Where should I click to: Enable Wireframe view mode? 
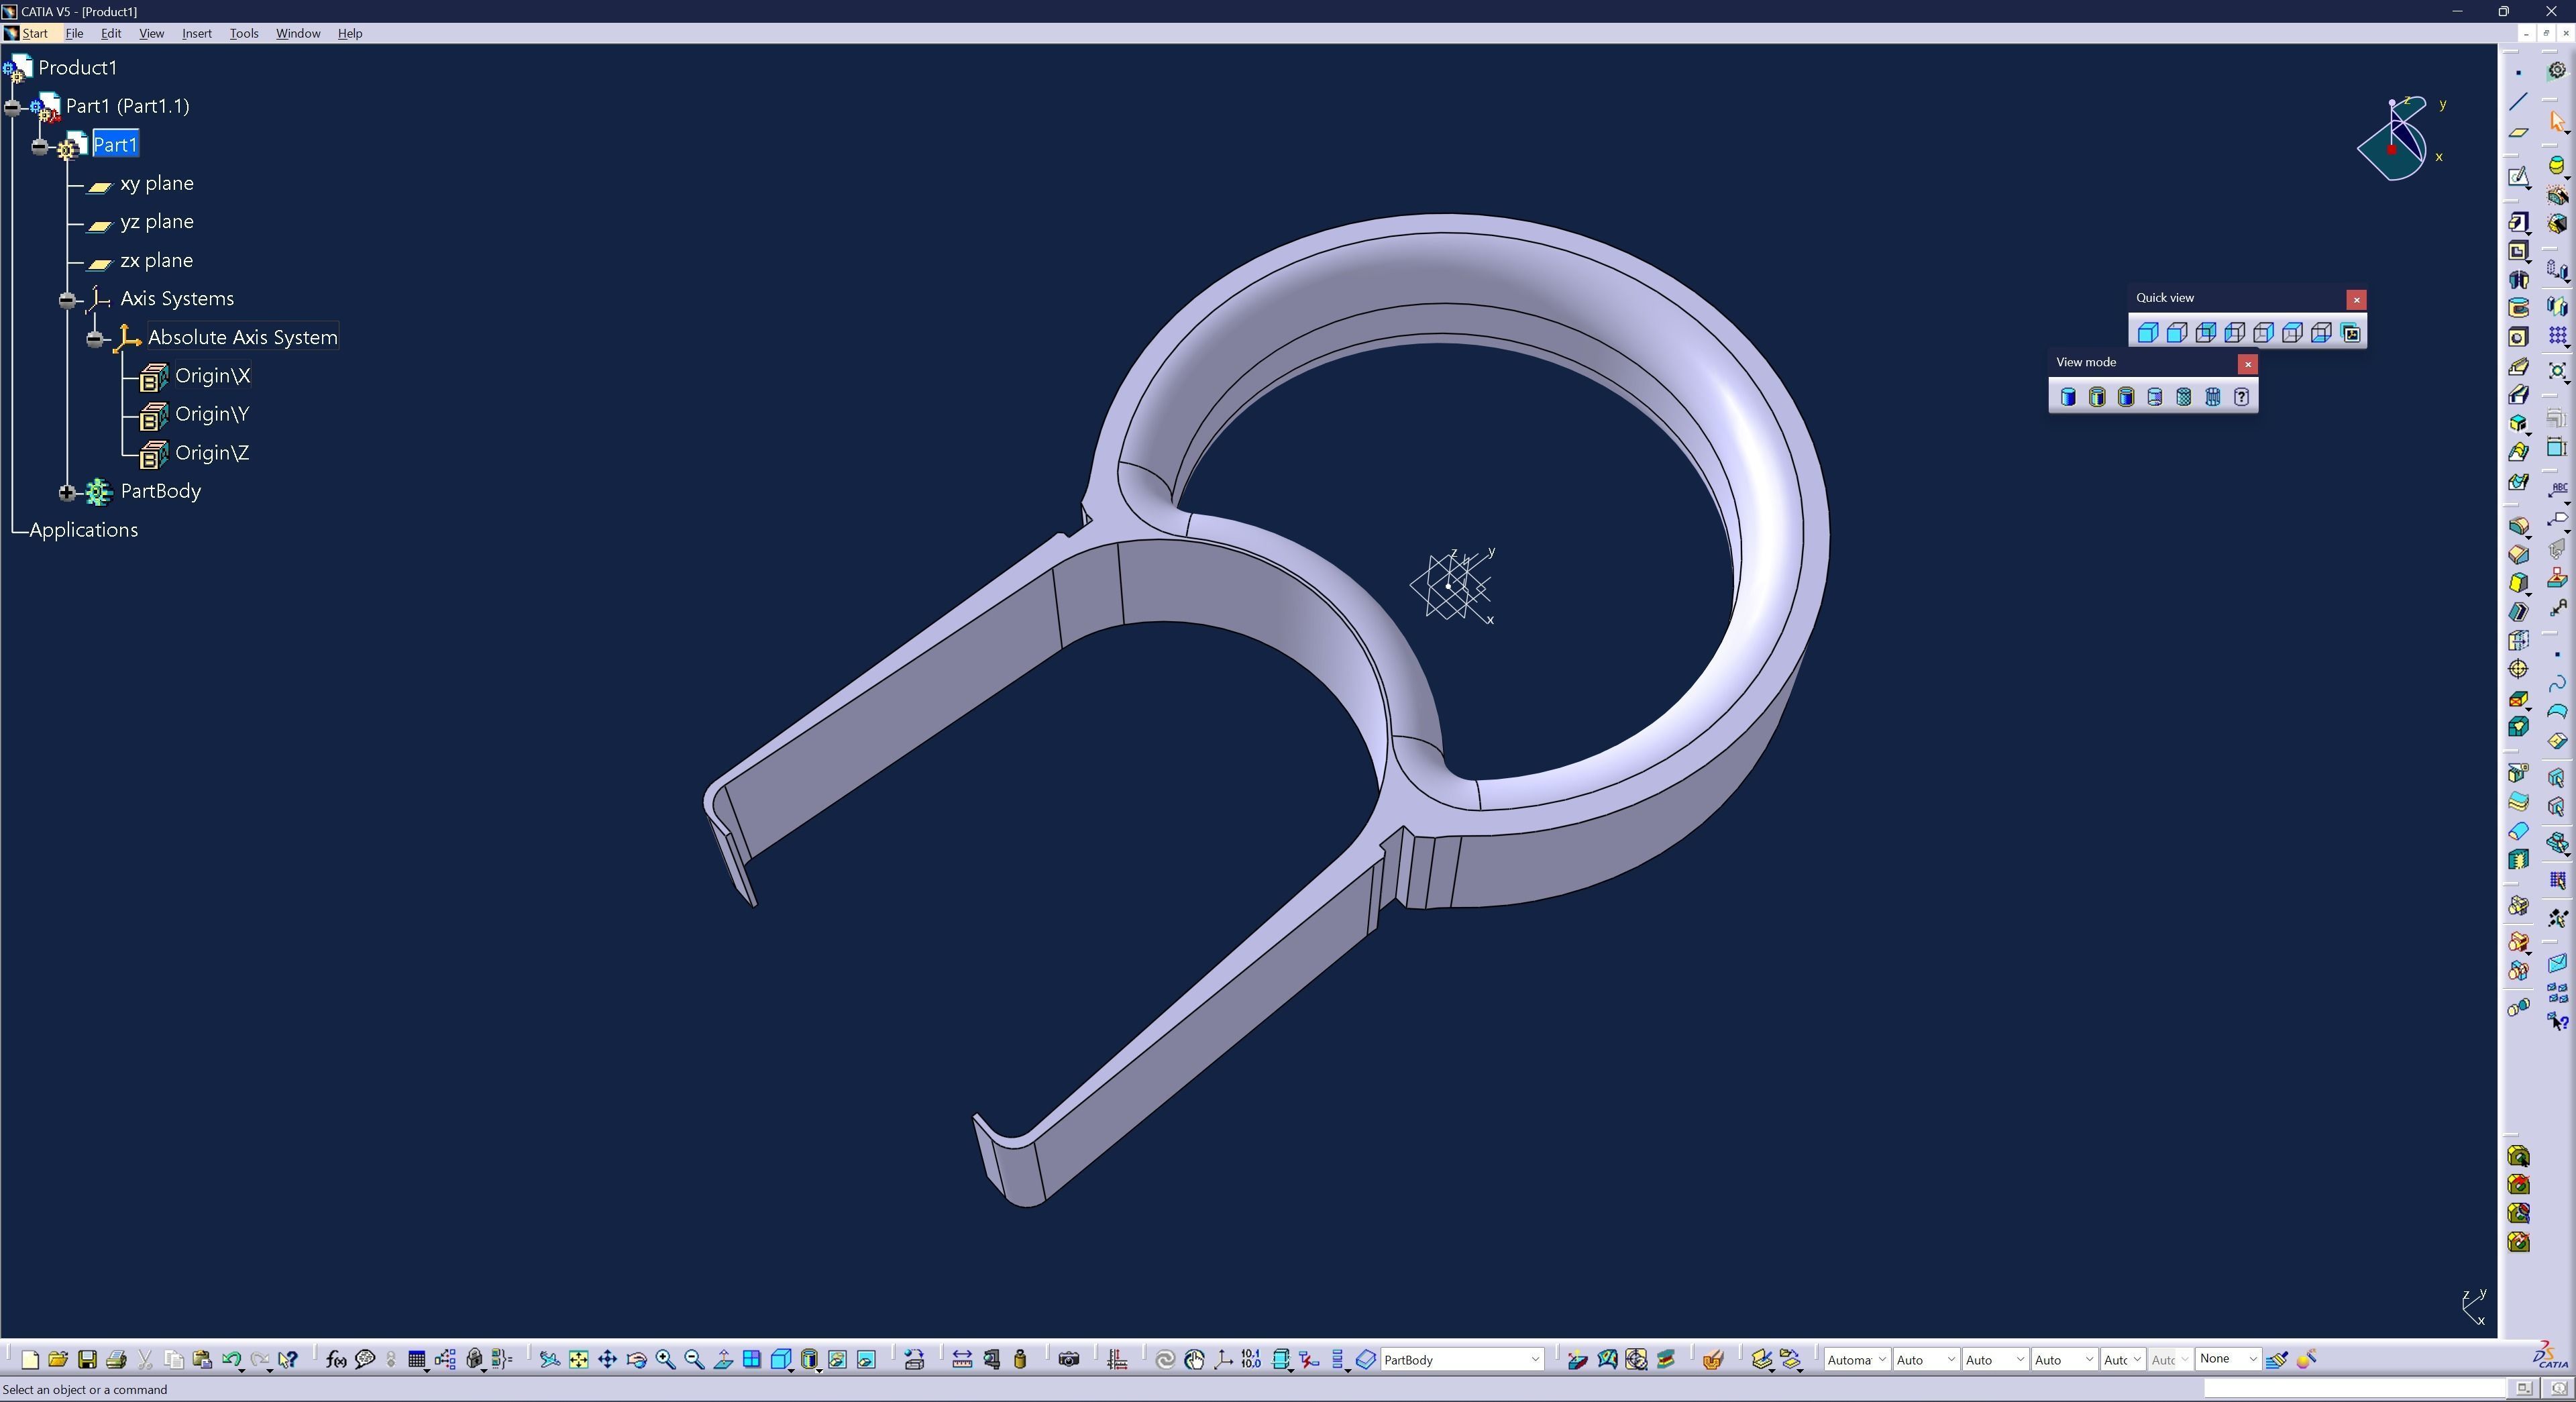pyautogui.click(x=2212, y=397)
